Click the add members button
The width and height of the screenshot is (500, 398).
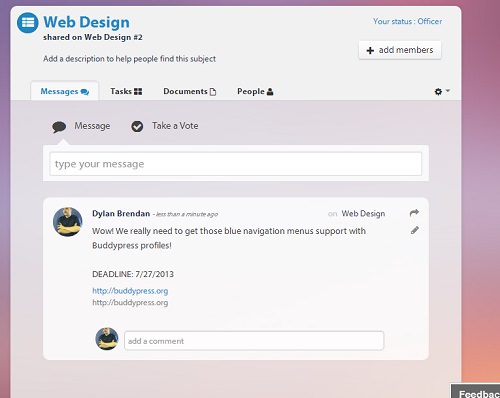400,50
